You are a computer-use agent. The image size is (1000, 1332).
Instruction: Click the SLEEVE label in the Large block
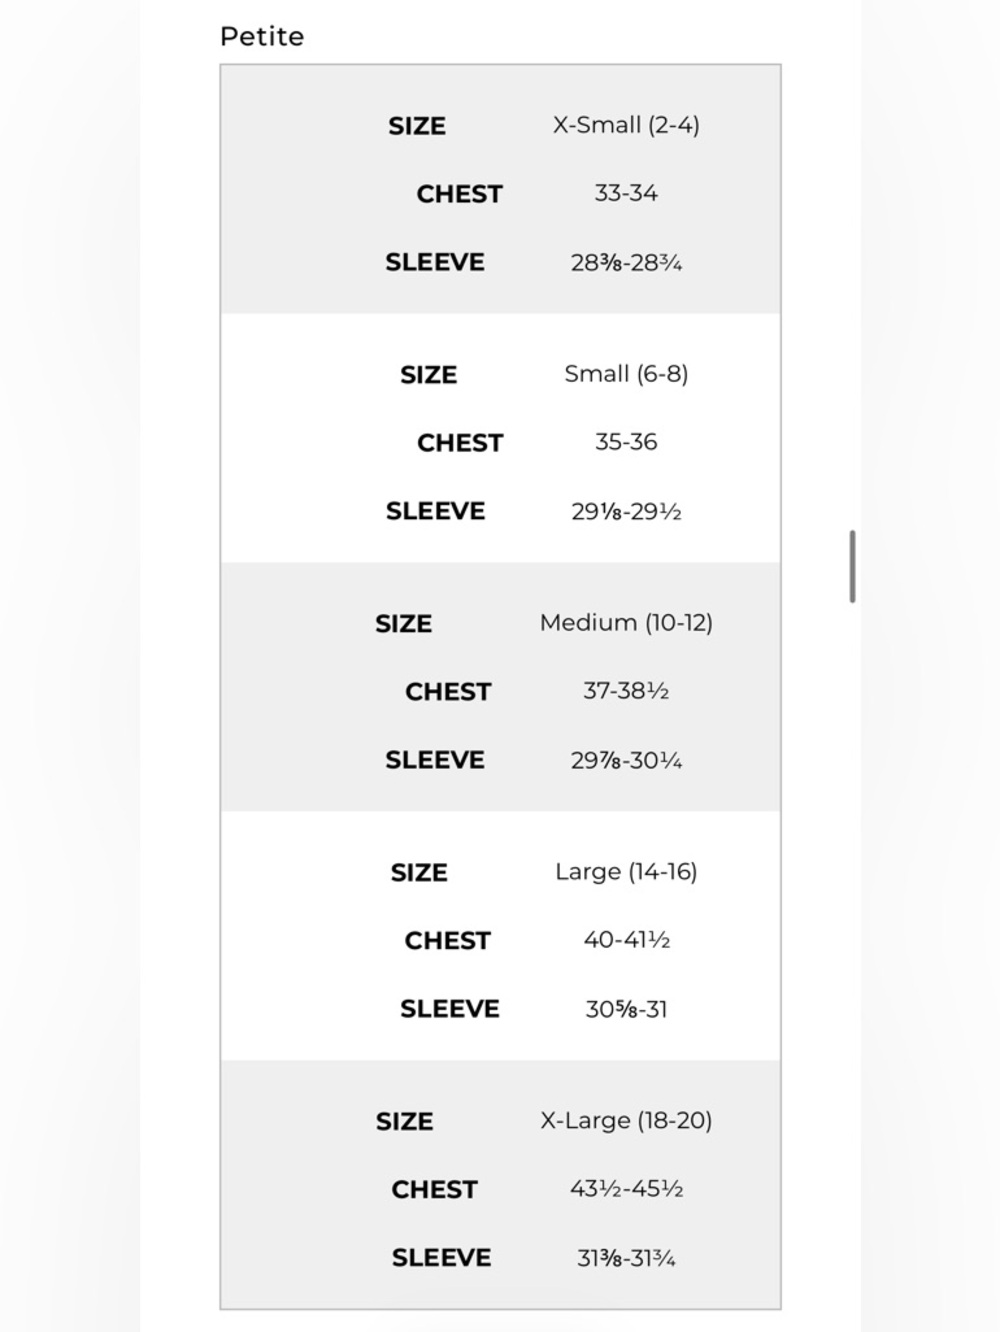coord(449,1009)
